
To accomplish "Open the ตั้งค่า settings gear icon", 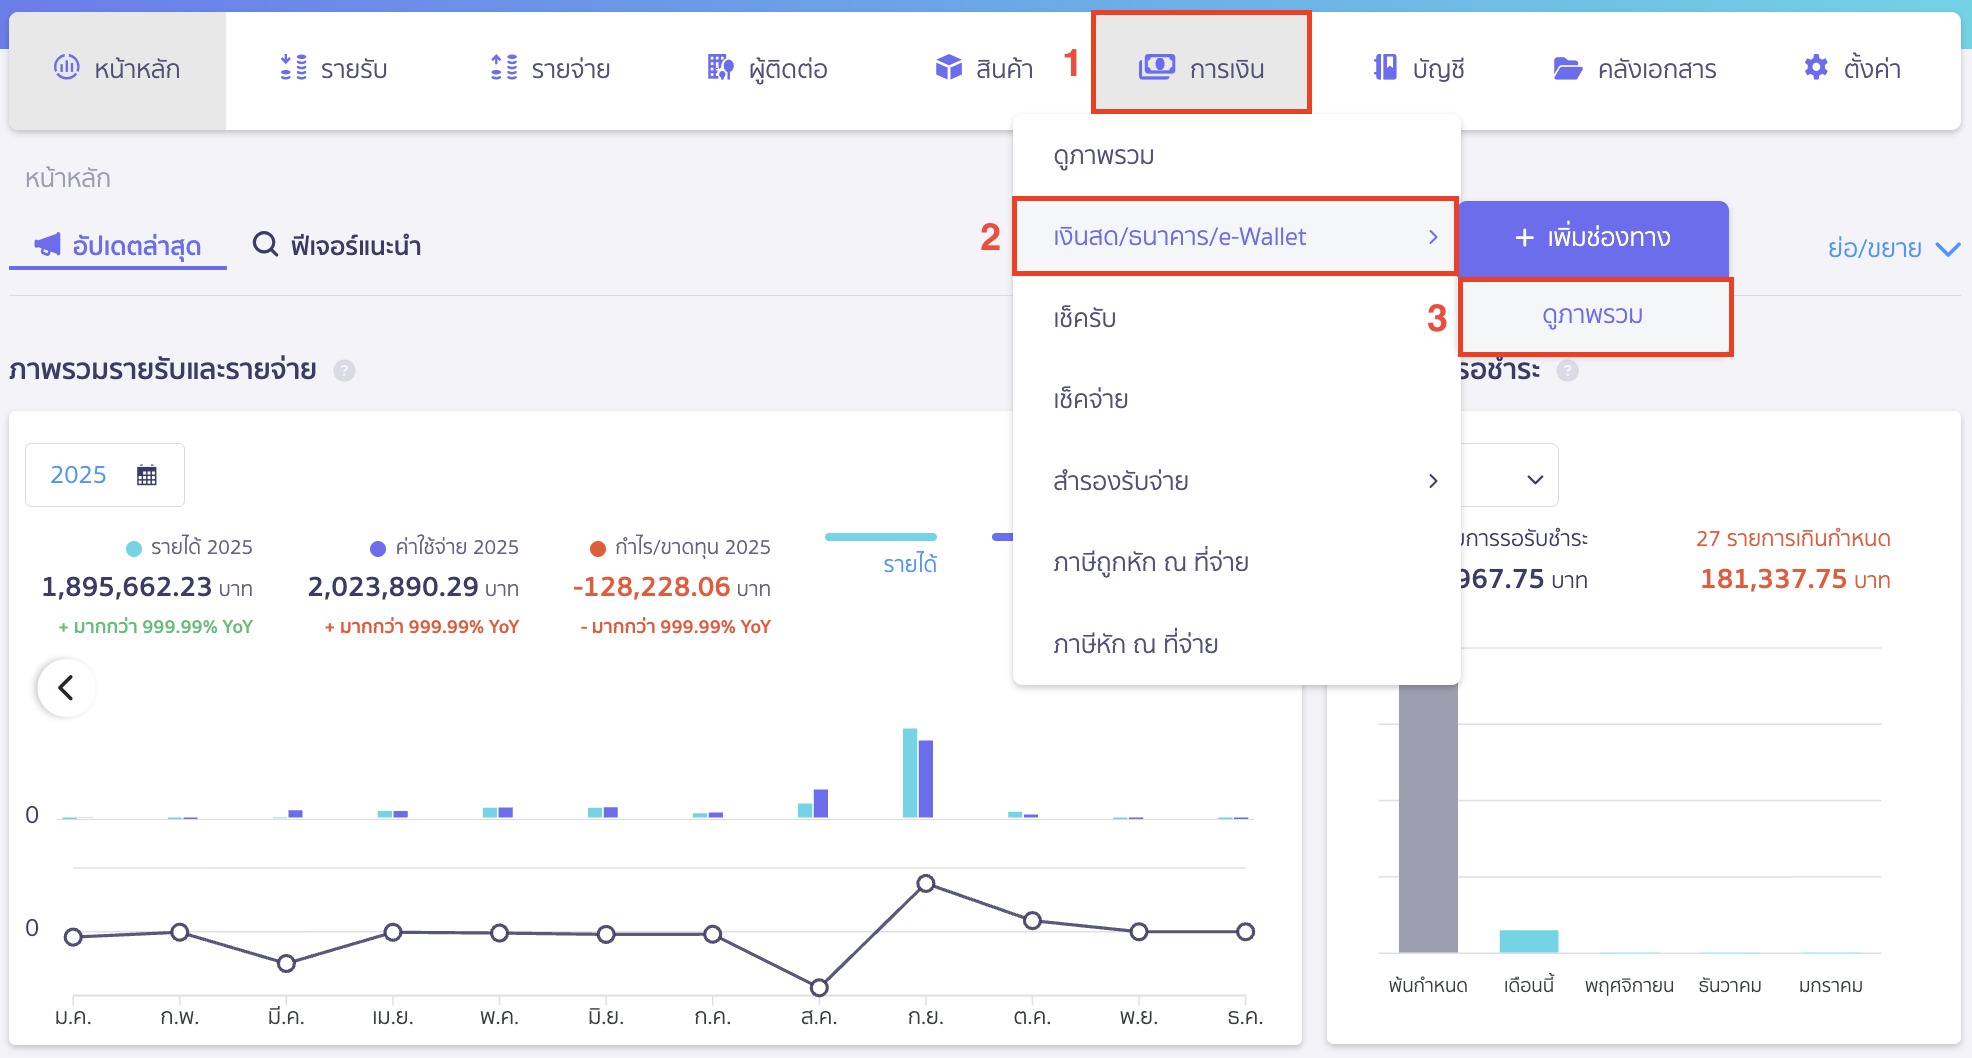I will coord(1815,67).
